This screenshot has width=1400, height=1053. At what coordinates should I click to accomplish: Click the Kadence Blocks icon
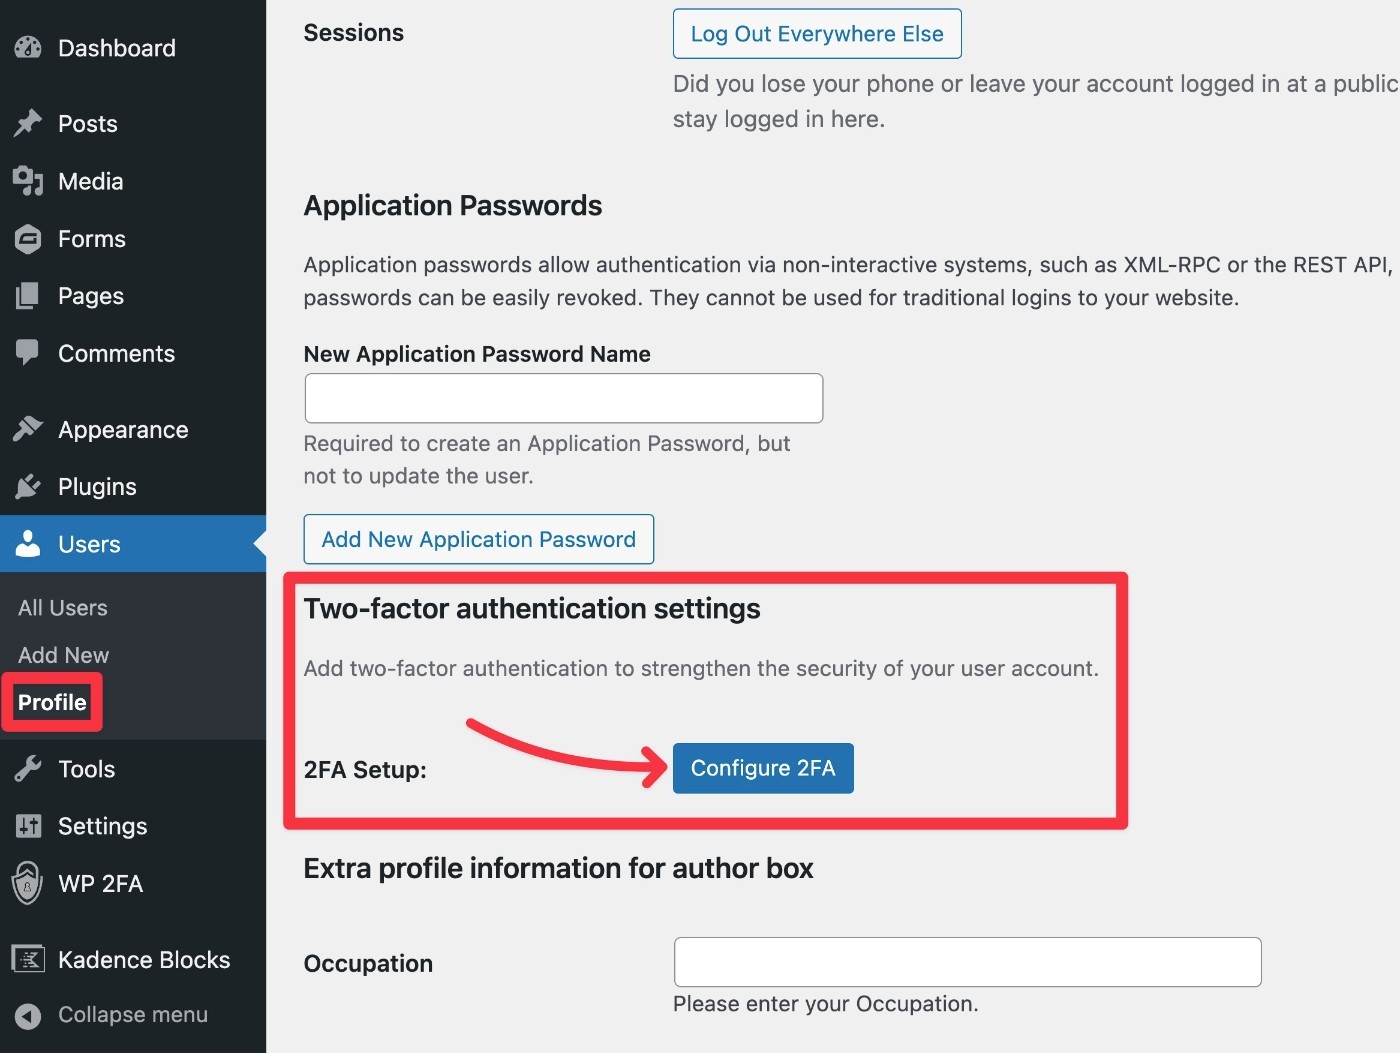[28, 959]
